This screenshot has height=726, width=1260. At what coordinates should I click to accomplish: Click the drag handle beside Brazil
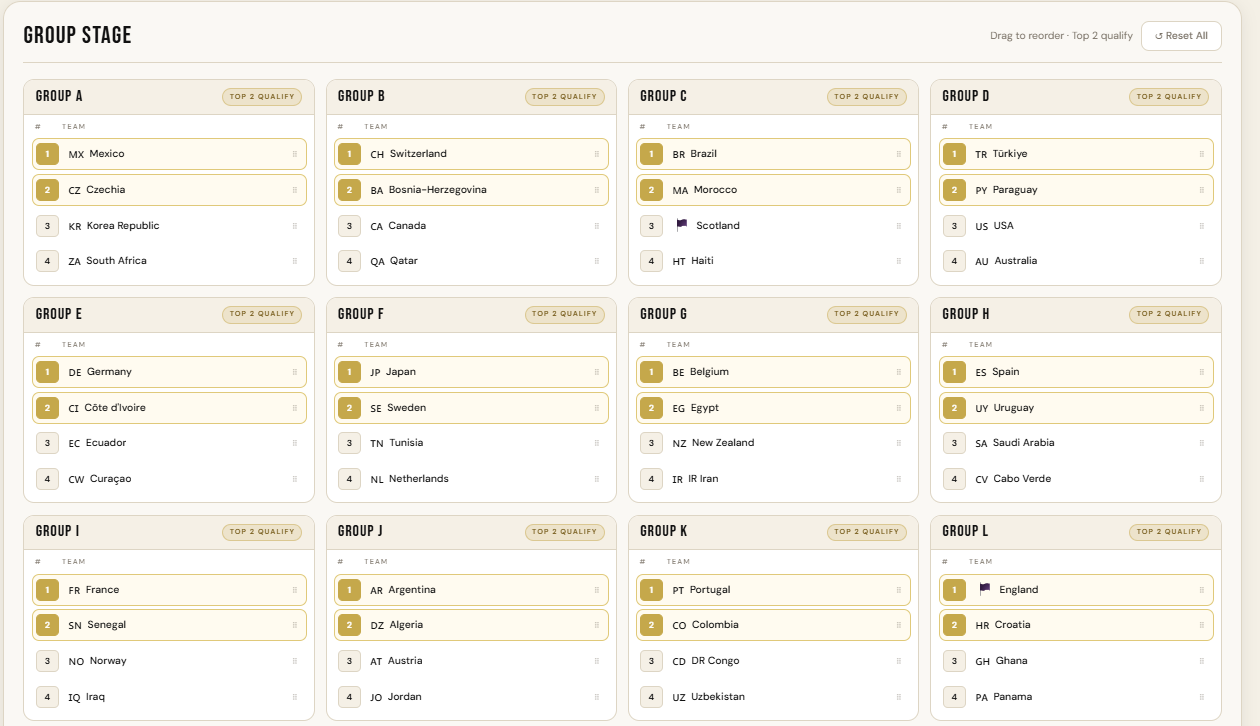point(899,154)
